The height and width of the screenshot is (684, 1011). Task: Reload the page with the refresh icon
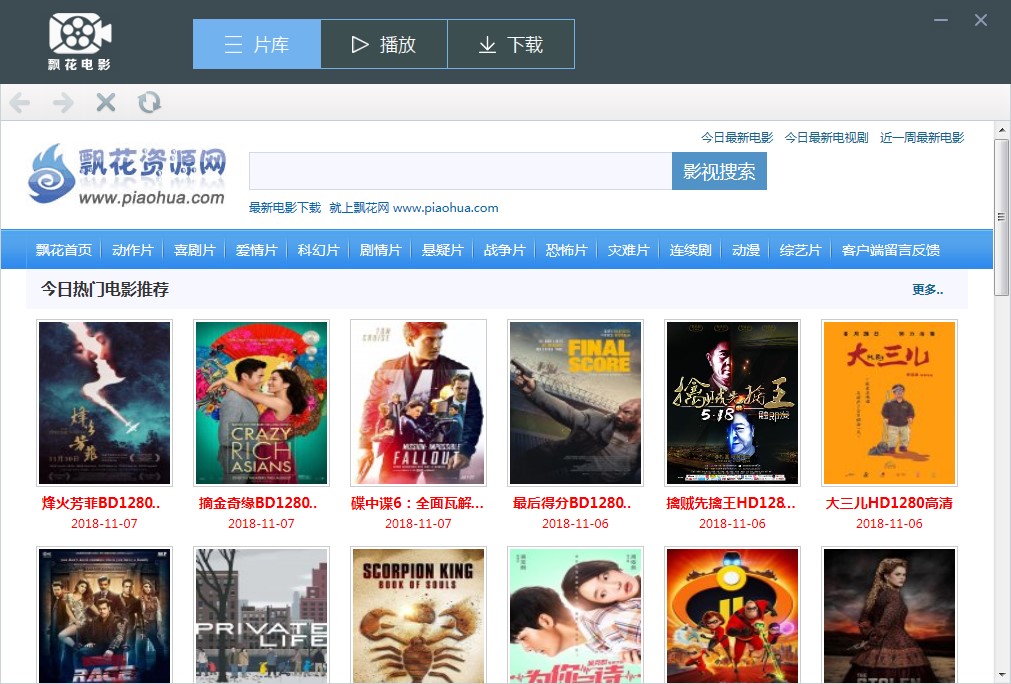(149, 103)
